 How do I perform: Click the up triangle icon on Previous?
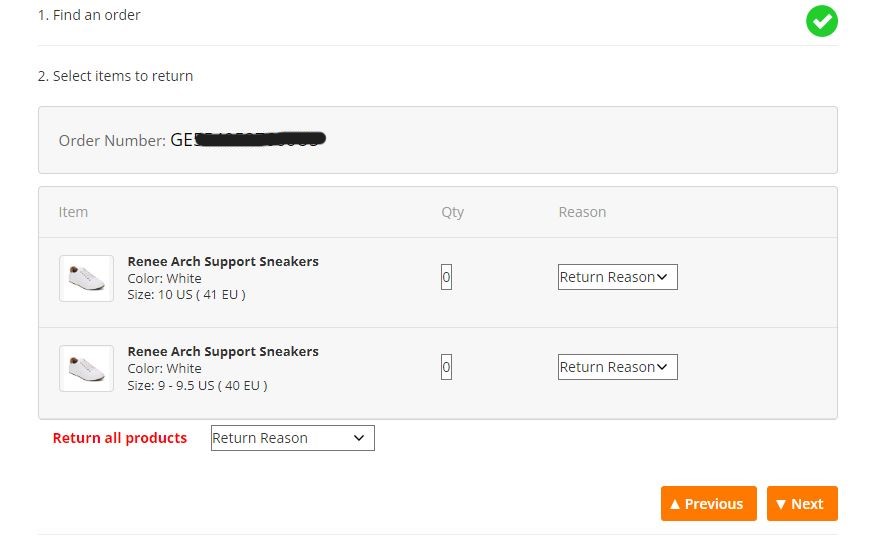(x=675, y=504)
